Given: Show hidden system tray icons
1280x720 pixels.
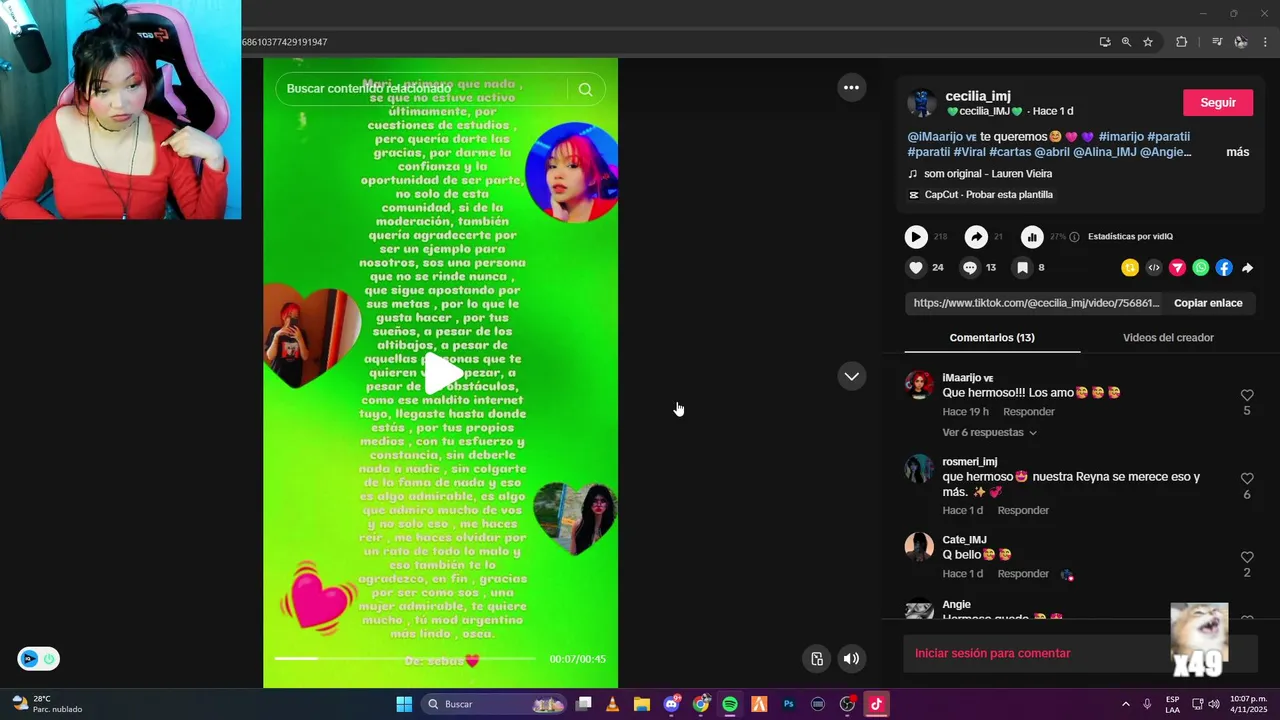Looking at the screenshot, I should coord(1125,704).
